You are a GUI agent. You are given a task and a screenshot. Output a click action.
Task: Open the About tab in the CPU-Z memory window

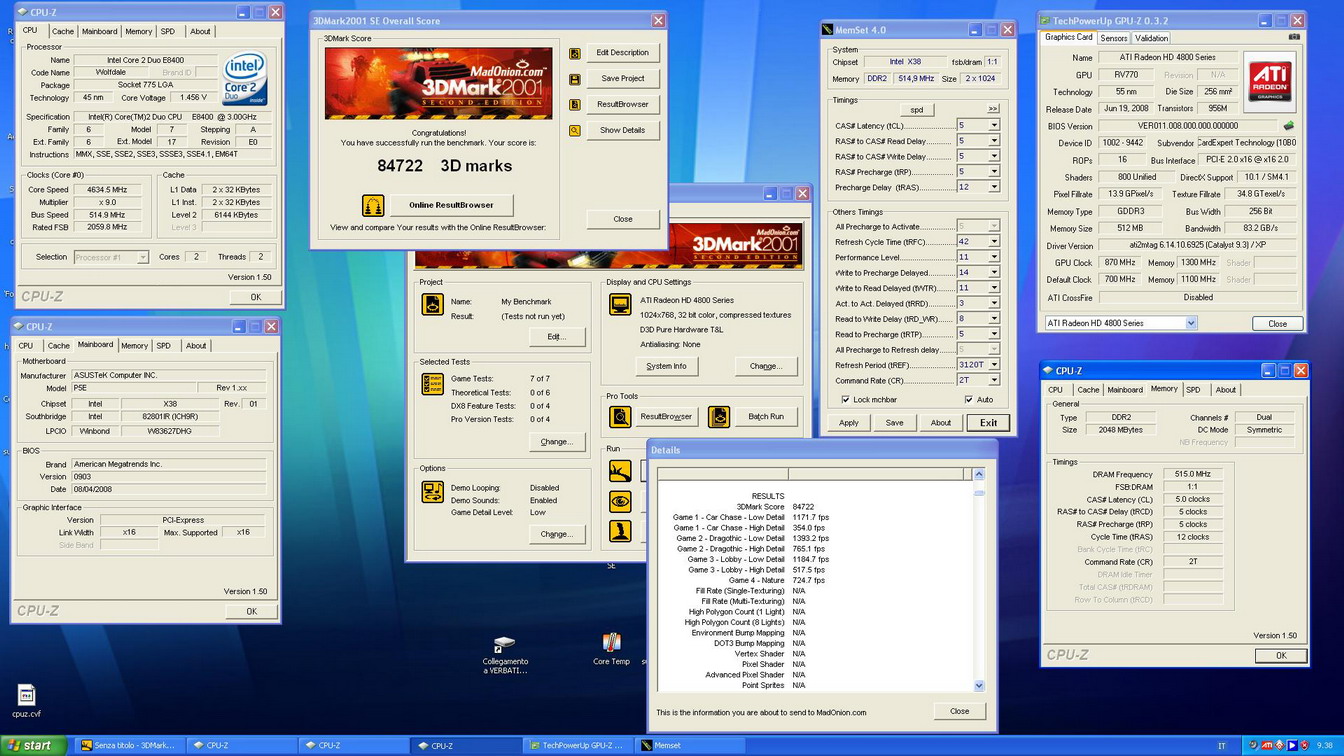tap(1226, 390)
